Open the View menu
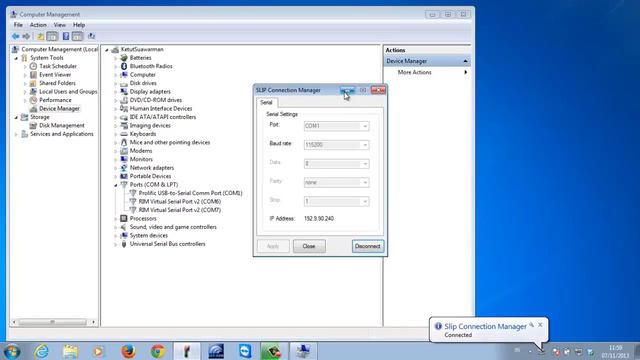Screen dimensions: 640x360 [x=60, y=25]
